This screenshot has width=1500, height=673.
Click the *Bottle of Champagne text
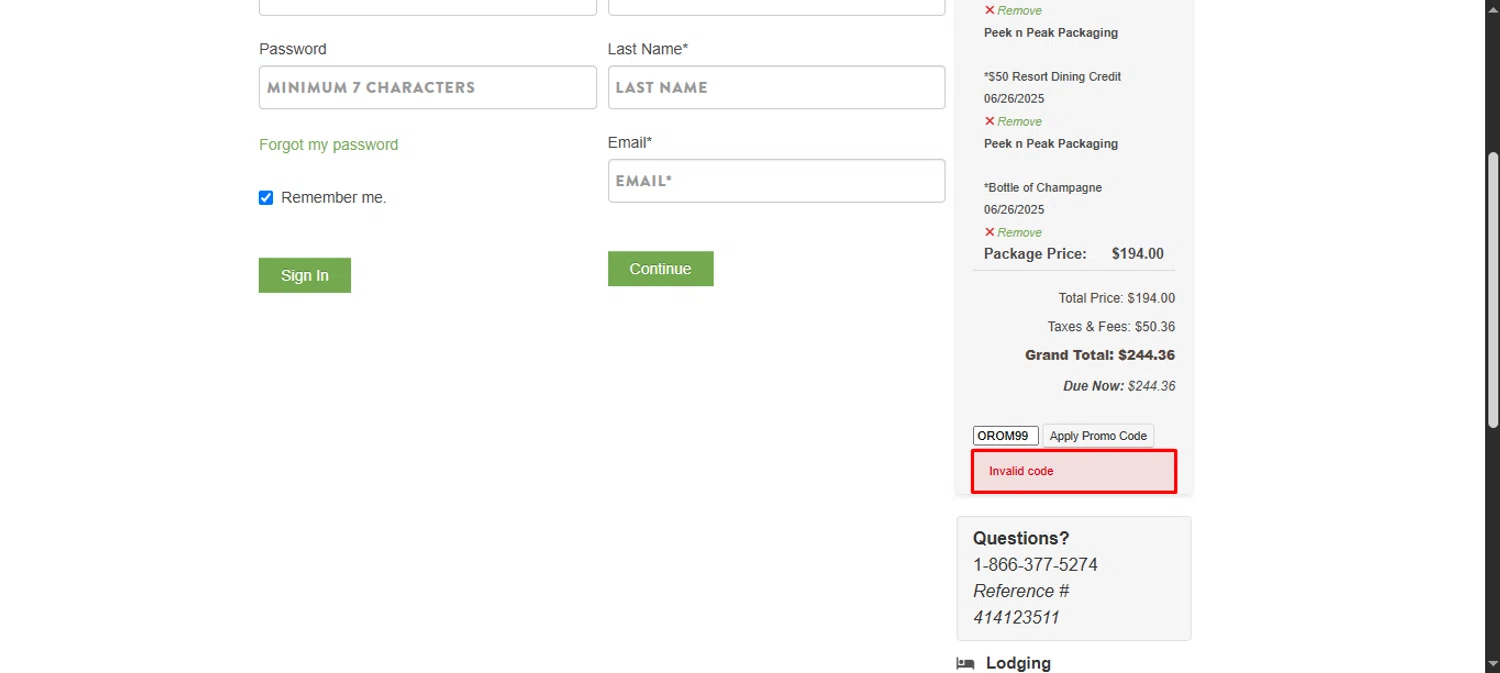point(1043,187)
